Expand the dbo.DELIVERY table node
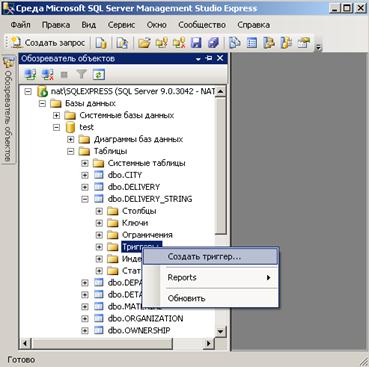This screenshot has height=367, width=369. pos(85,187)
